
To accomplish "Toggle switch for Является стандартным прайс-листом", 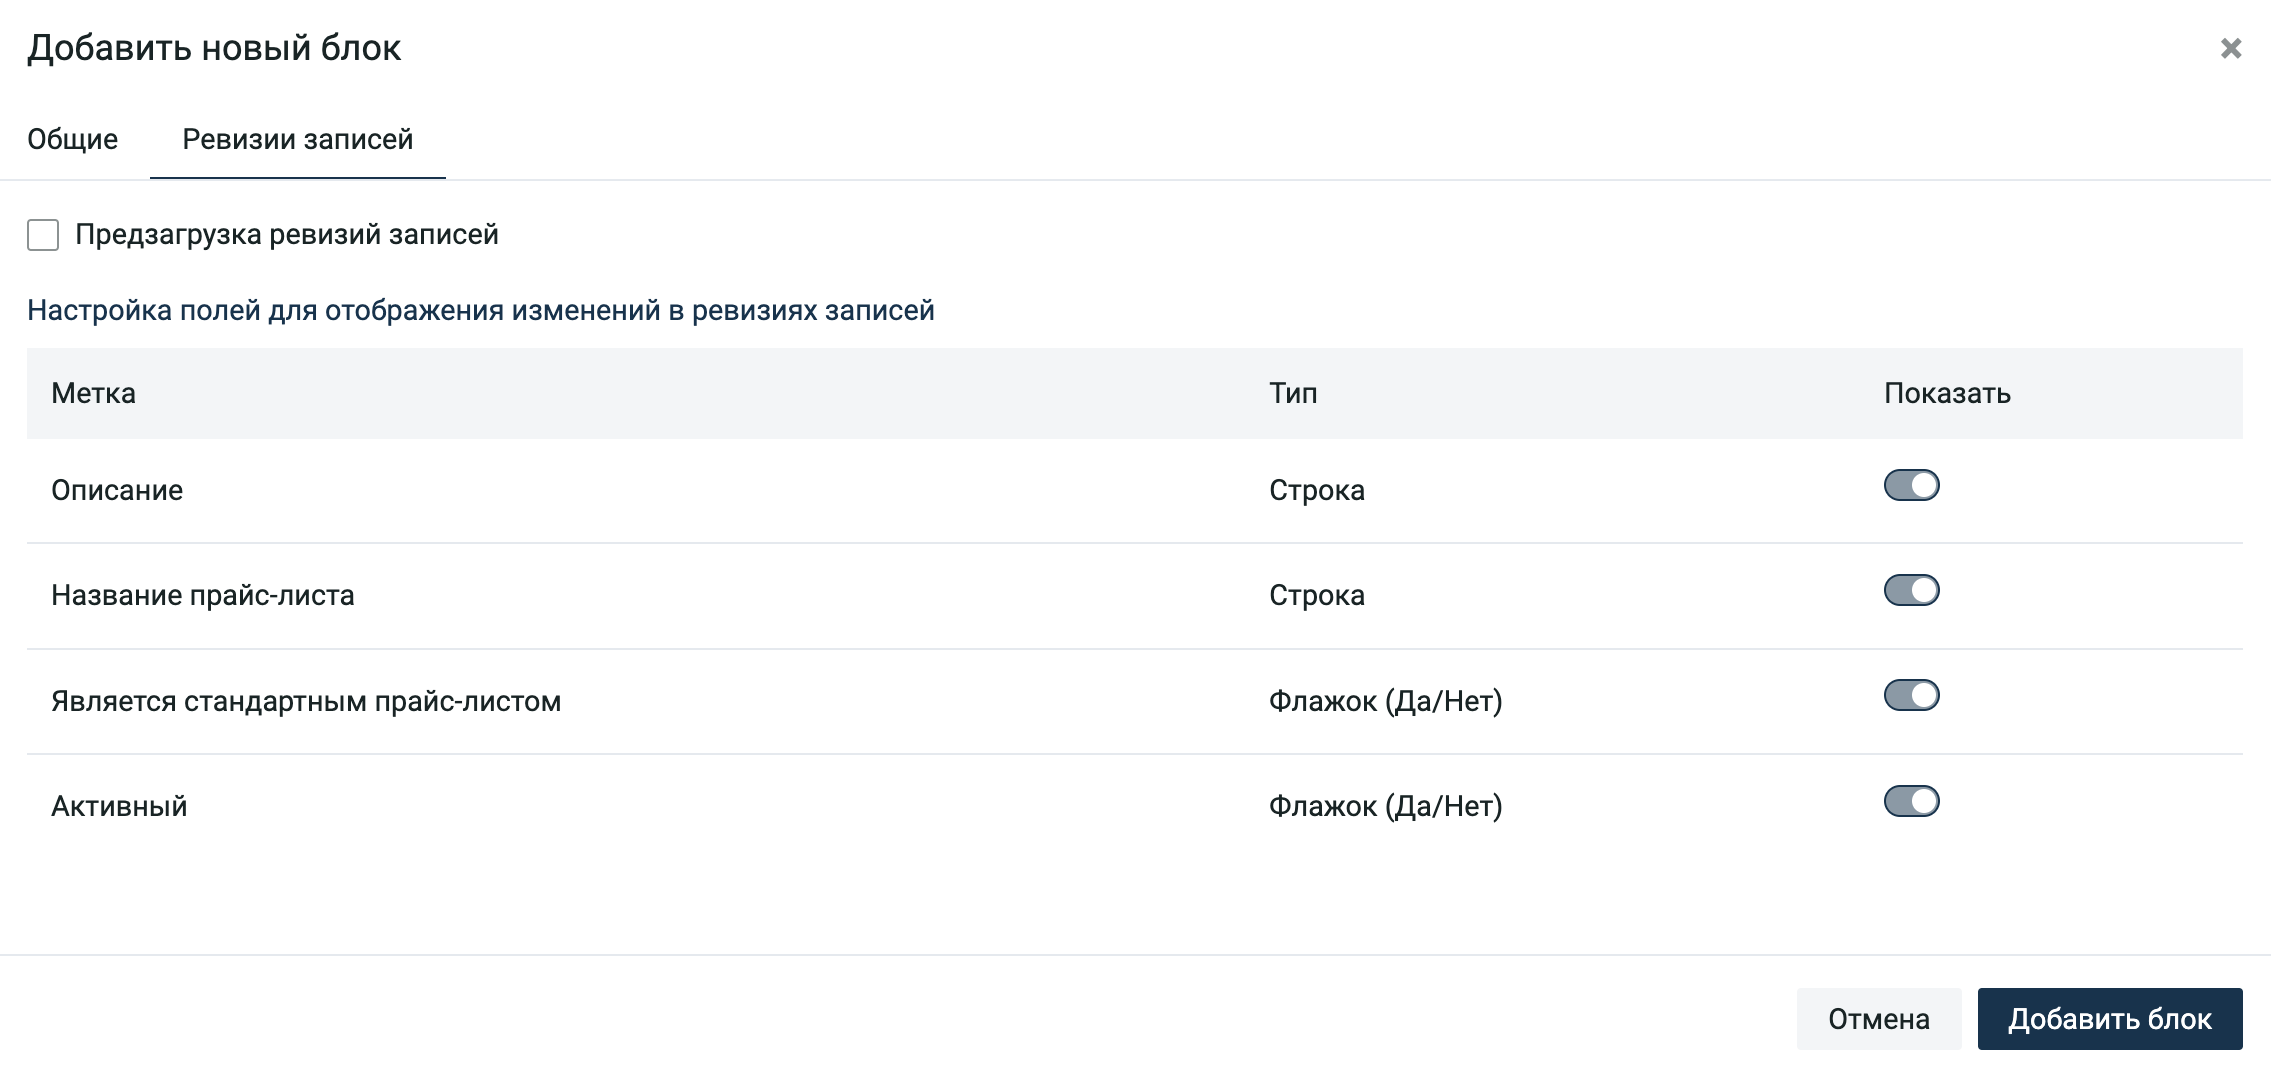I will [x=1911, y=696].
